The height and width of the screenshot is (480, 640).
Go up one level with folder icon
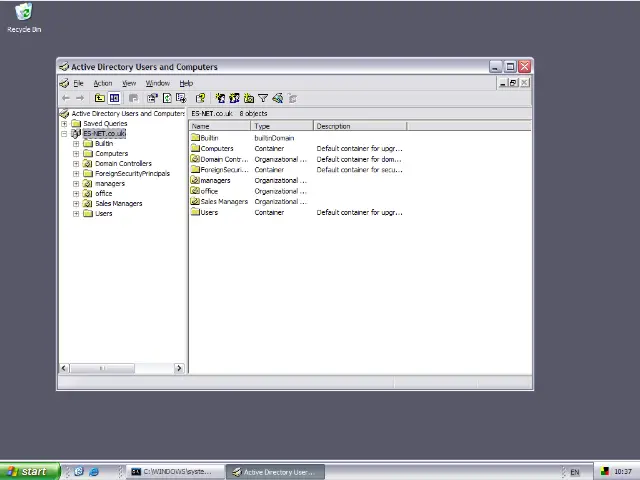[x=100, y=98]
